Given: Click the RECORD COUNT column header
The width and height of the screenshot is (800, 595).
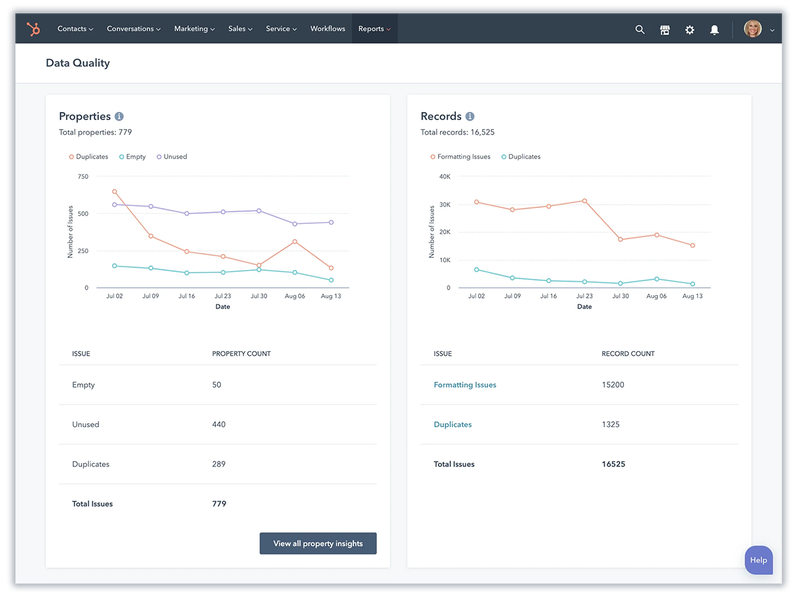Looking at the screenshot, I should coord(628,354).
